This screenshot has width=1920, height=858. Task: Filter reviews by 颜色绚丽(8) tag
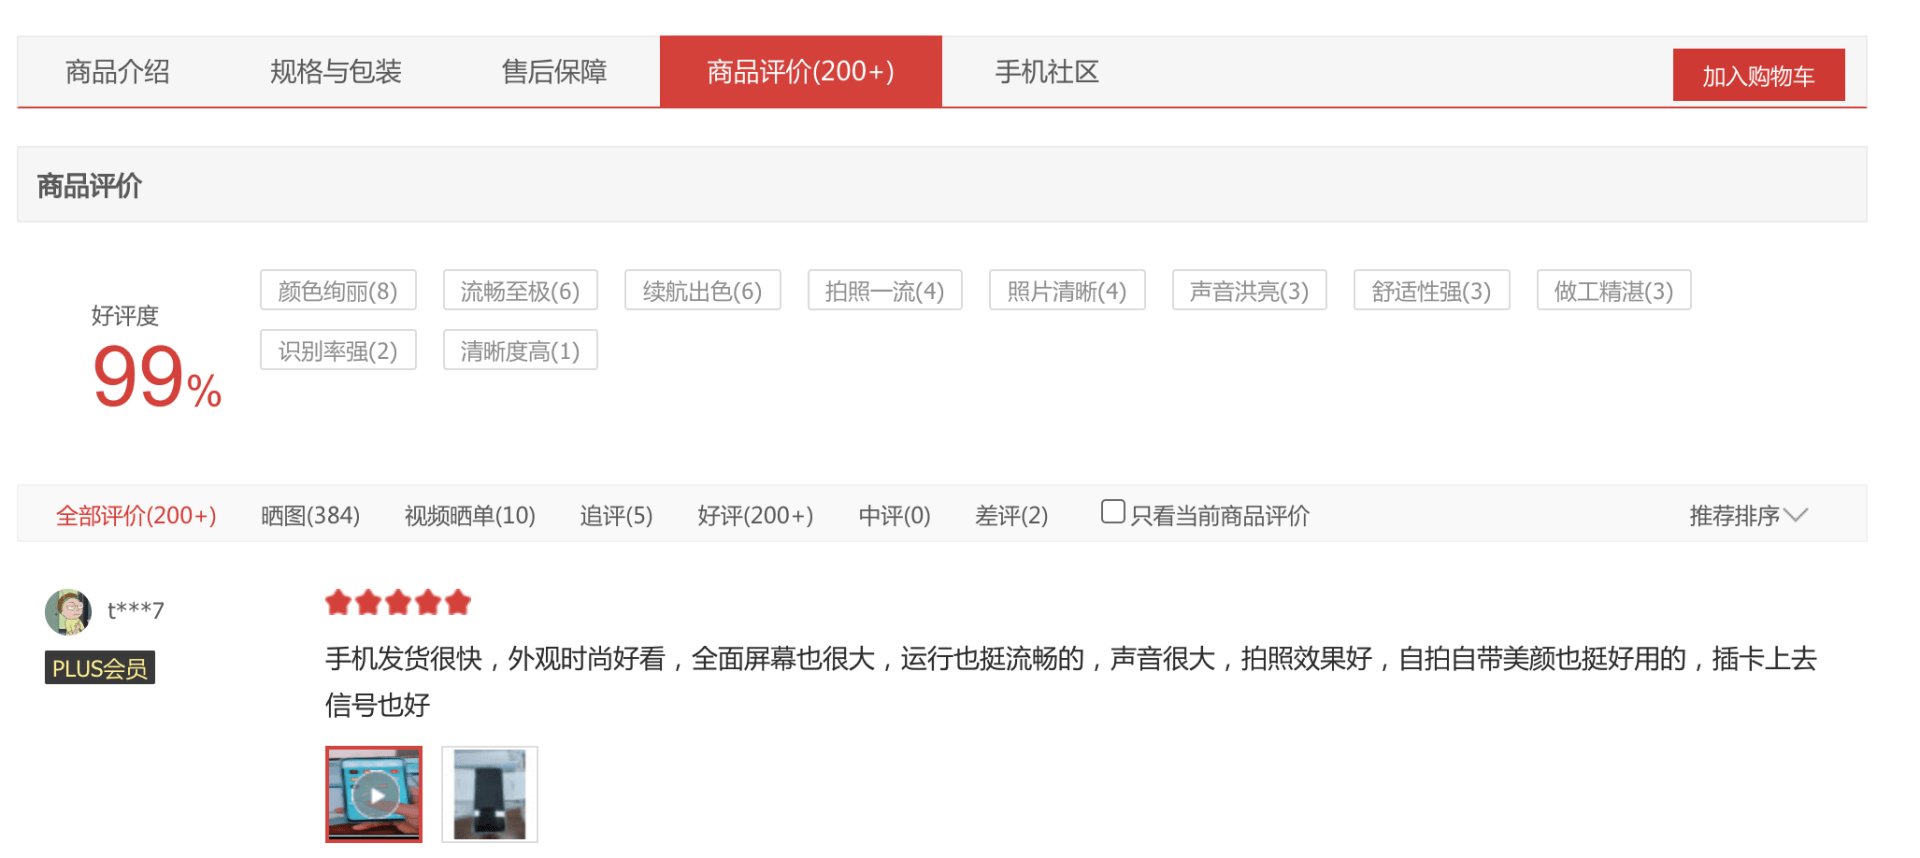pos(338,291)
